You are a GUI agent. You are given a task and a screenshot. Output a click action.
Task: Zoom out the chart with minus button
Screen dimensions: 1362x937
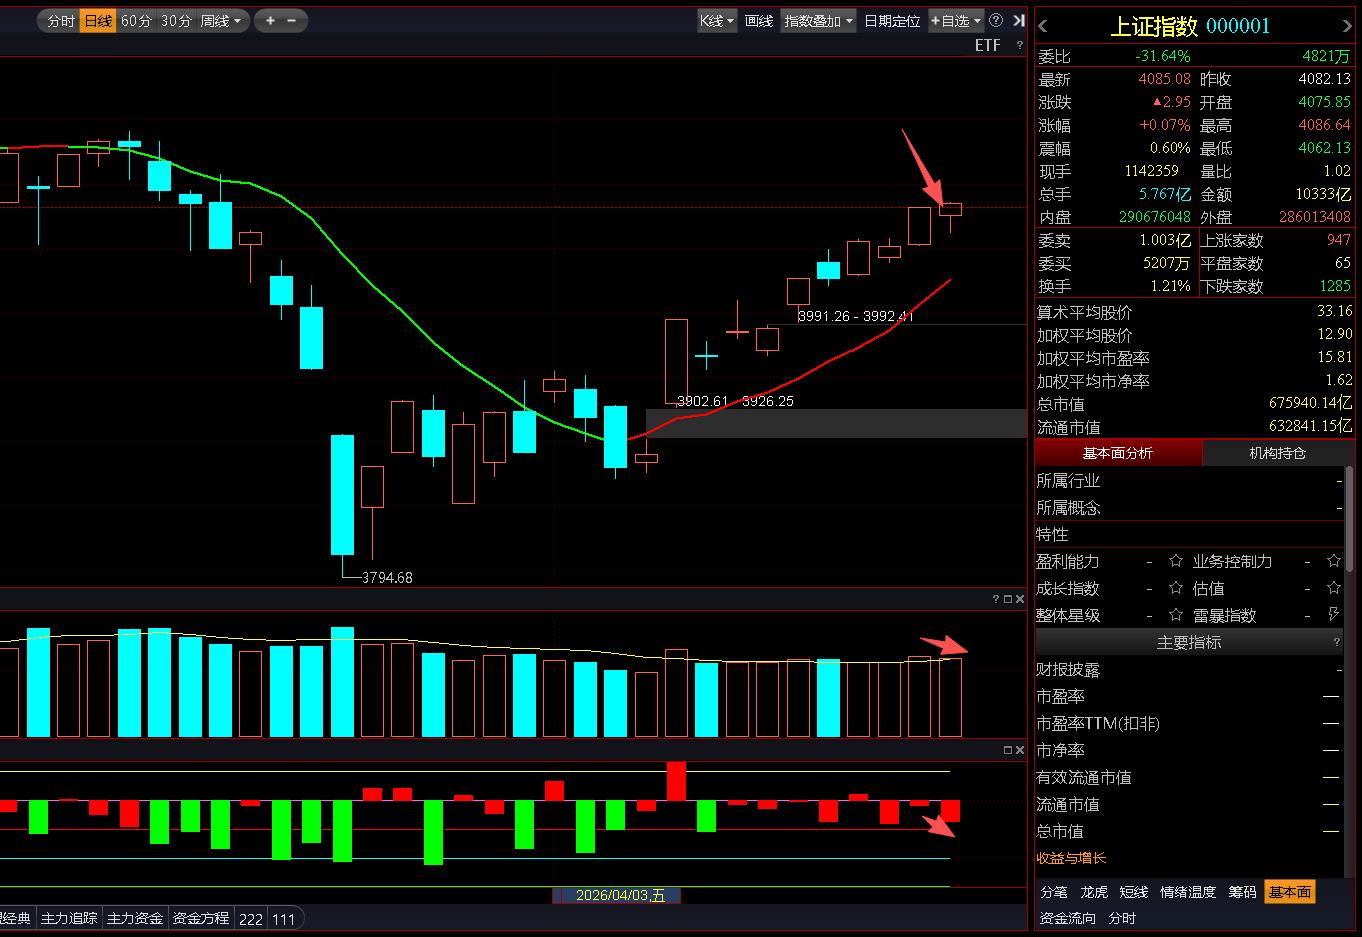(292, 21)
